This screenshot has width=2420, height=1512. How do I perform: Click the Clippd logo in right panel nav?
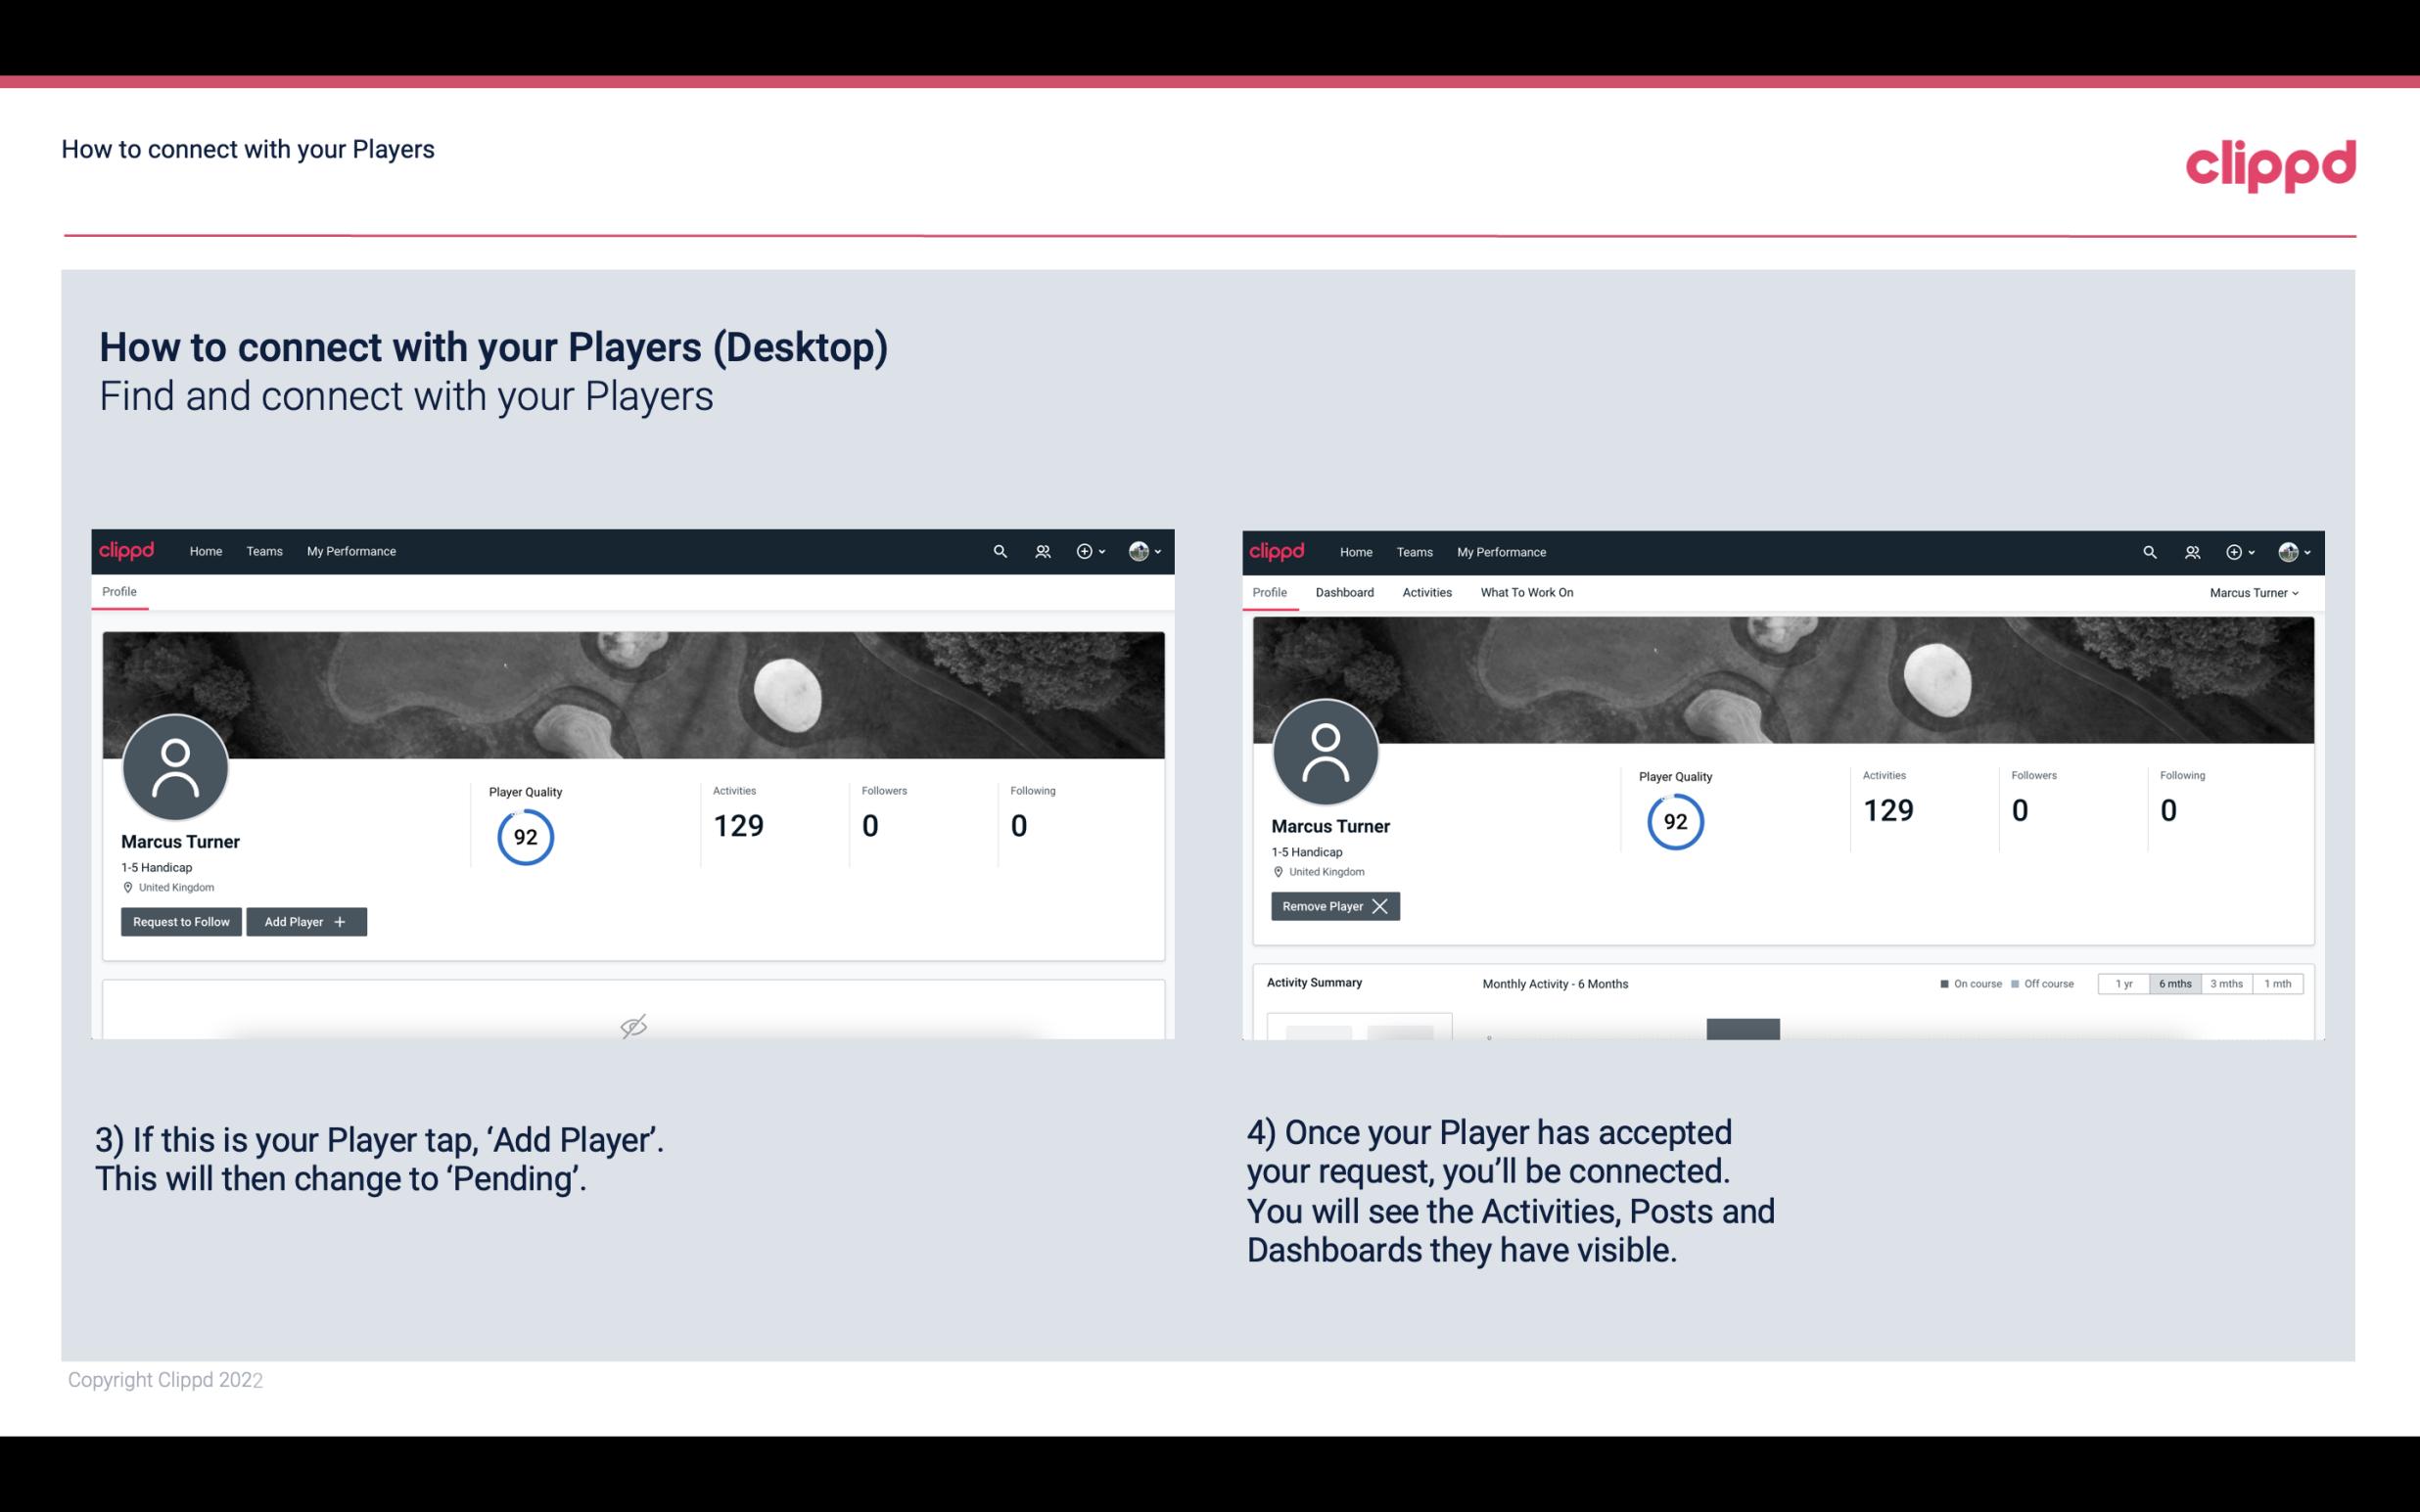click(x=1276, y=552)
